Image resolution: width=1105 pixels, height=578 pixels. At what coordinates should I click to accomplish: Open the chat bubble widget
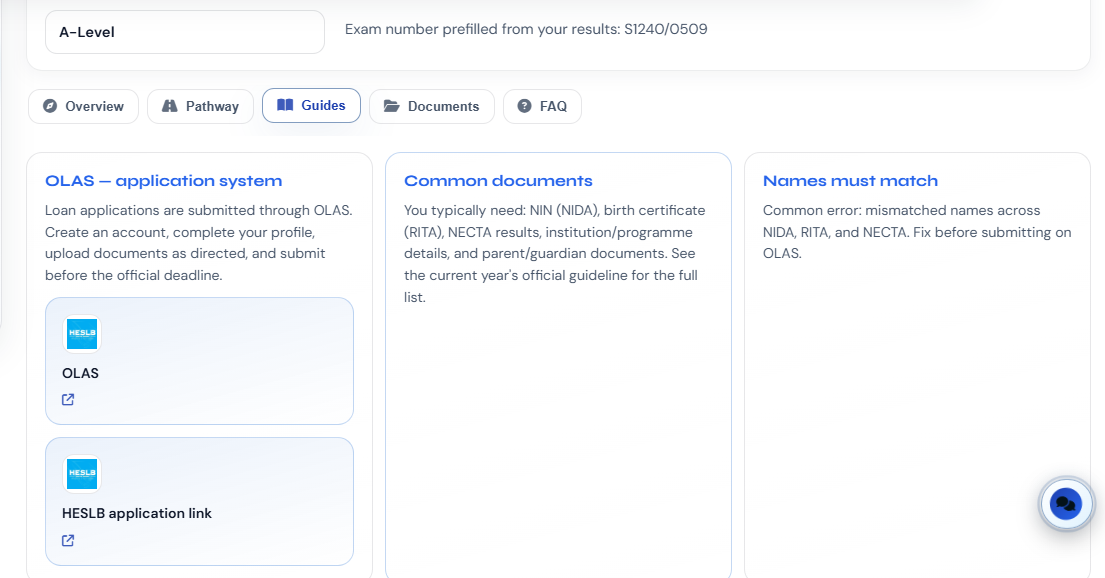[1066, 504]
